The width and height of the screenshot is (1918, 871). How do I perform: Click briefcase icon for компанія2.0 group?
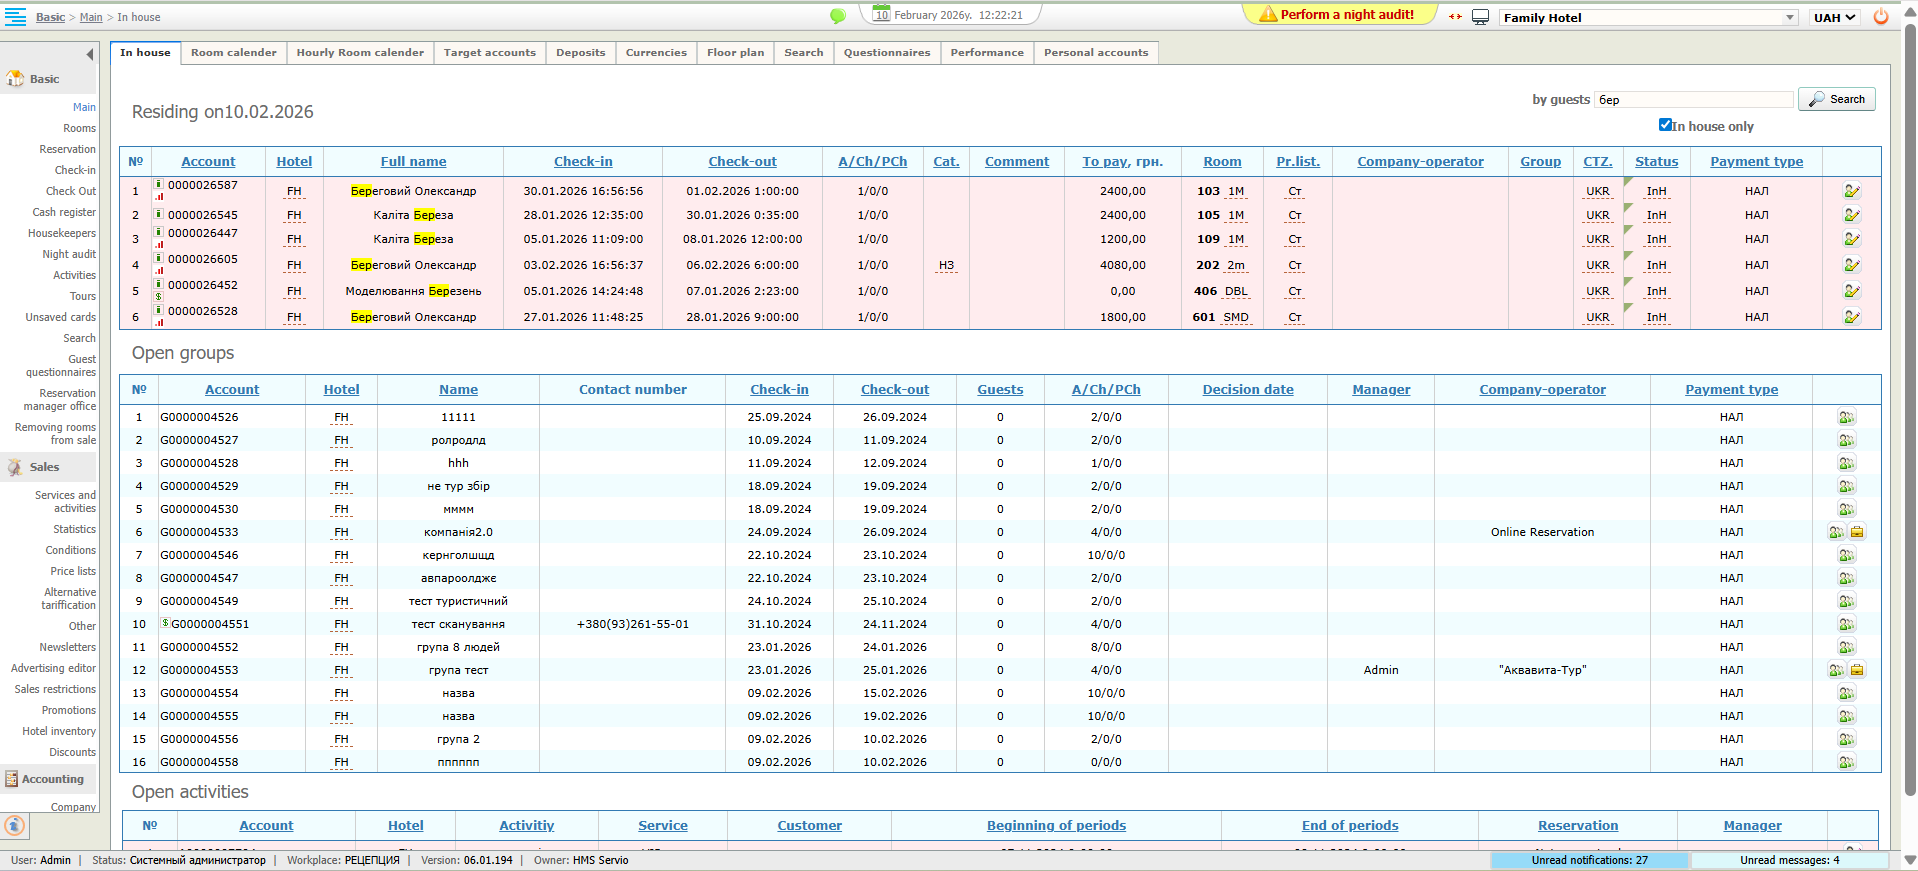tap(1857, 532)
